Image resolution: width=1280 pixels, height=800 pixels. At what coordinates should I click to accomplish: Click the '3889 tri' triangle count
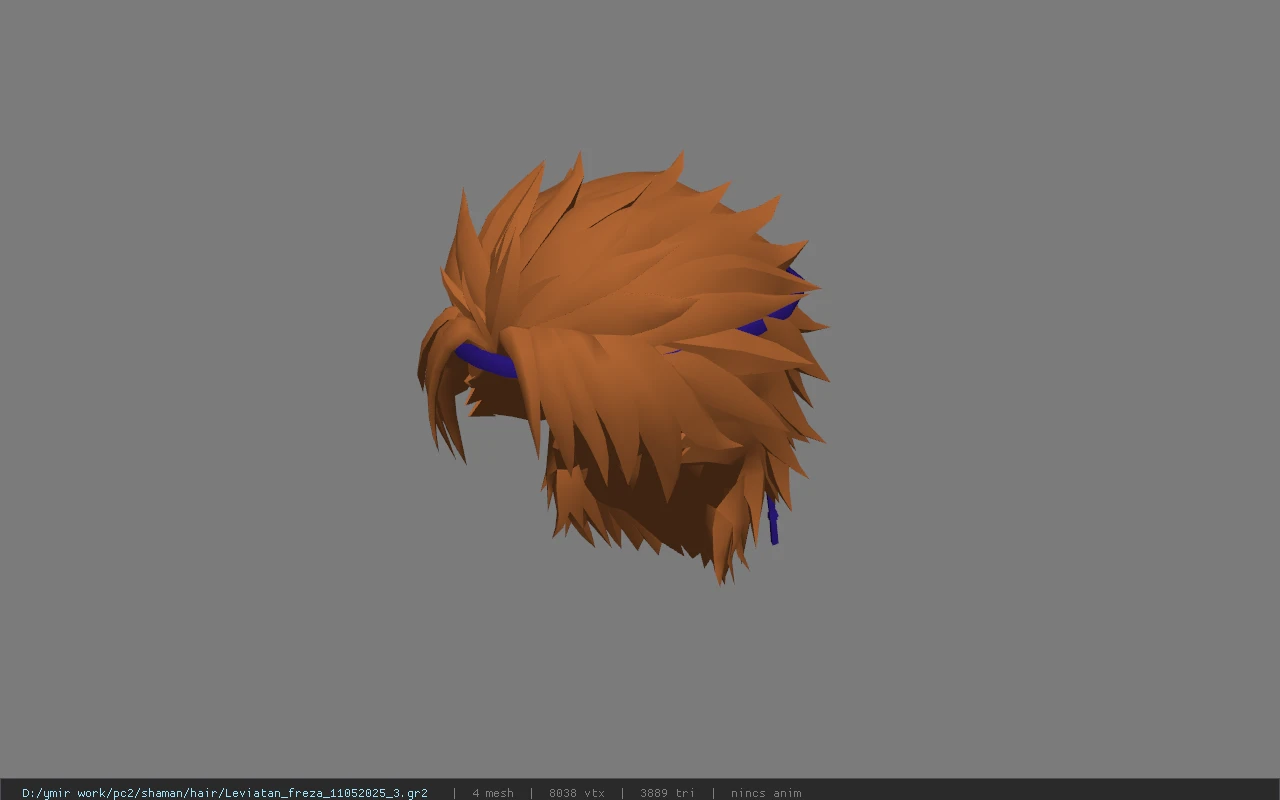[667, 793]
